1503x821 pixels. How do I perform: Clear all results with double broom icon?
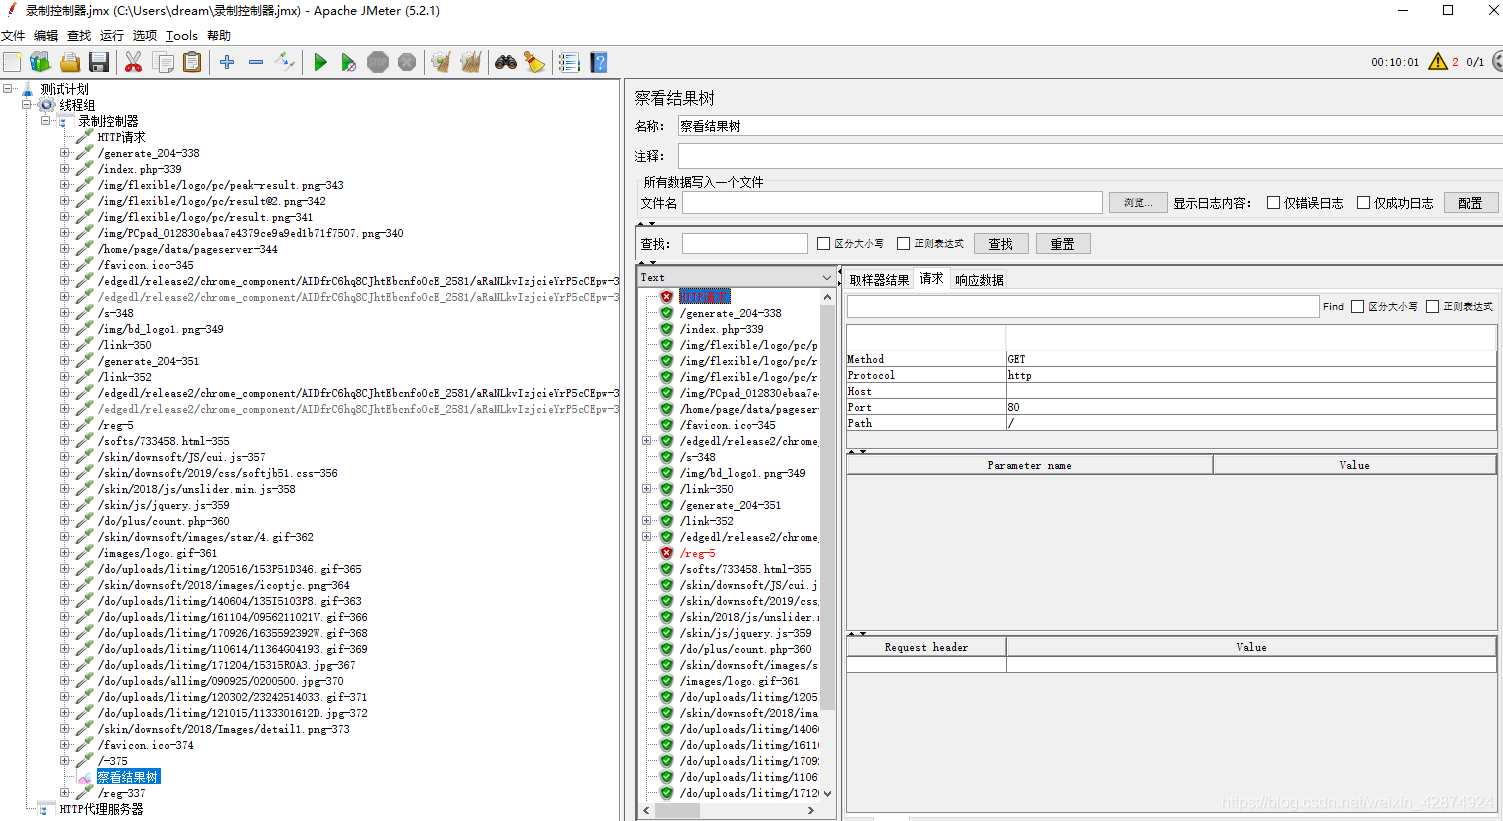[470, 62]
